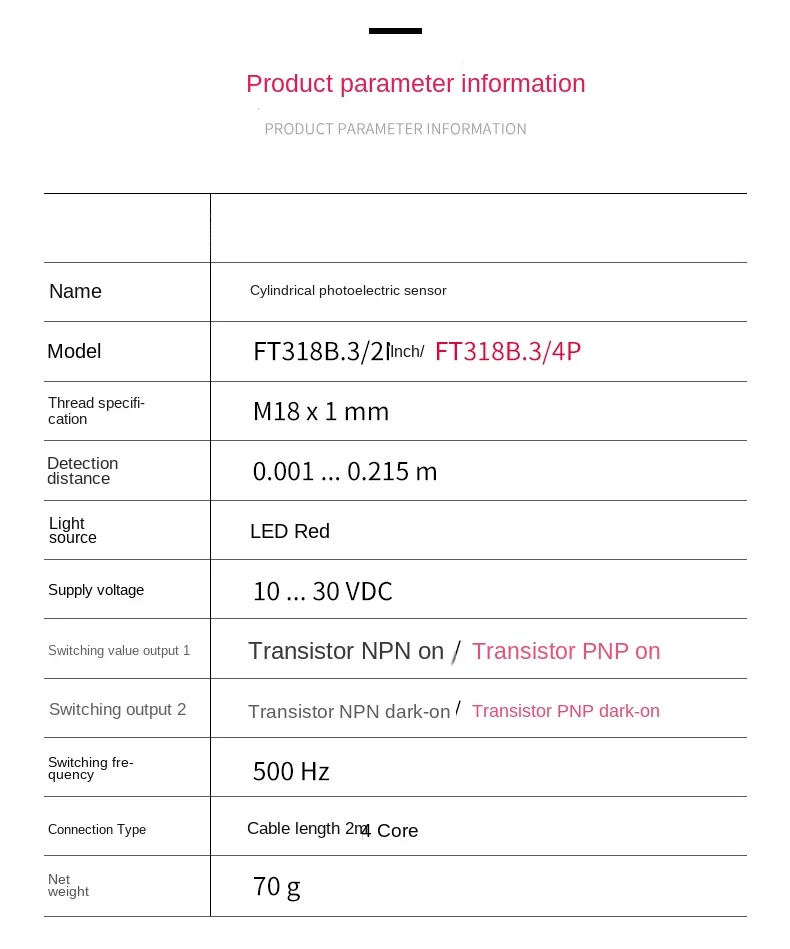Click the 'Transistor NPN on' text

tap(346, 651)
